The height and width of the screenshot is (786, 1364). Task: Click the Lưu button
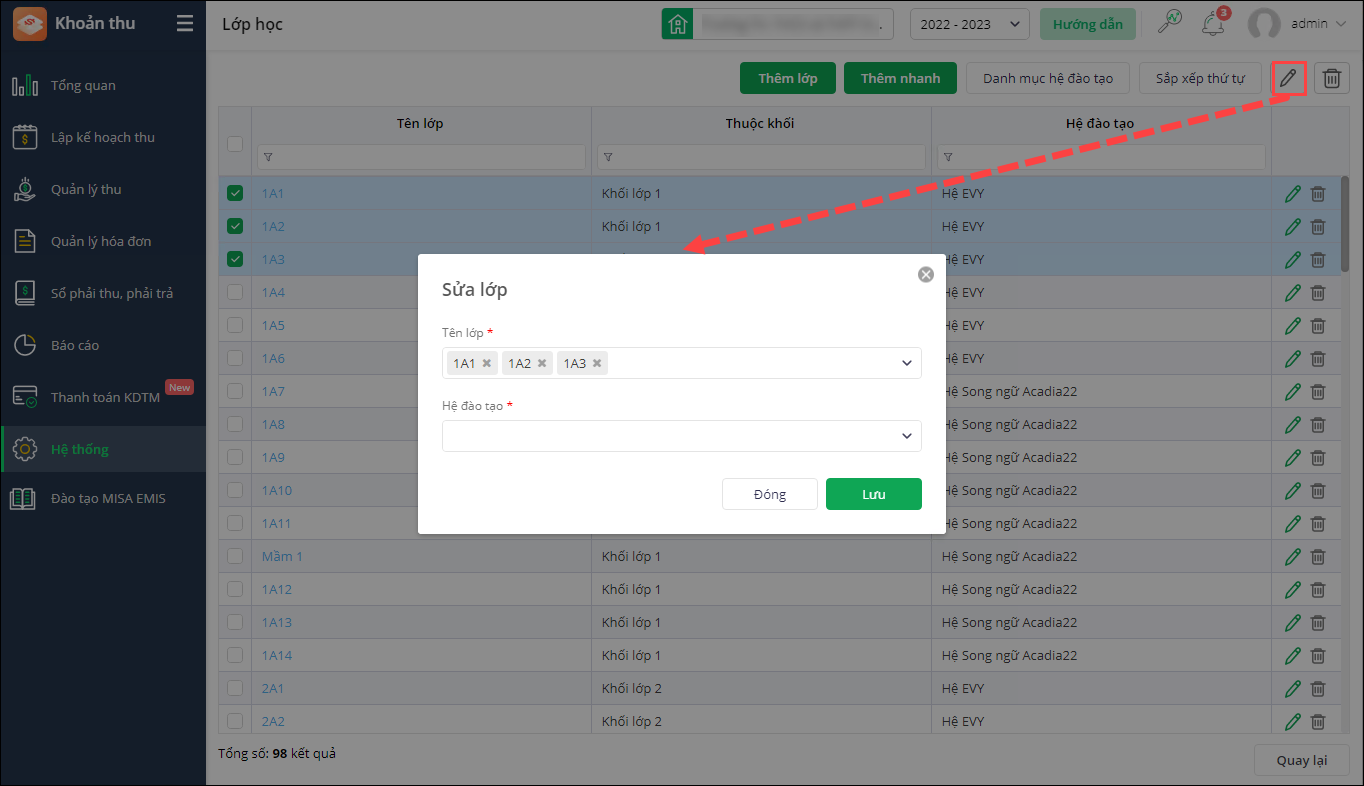[874, 494]
